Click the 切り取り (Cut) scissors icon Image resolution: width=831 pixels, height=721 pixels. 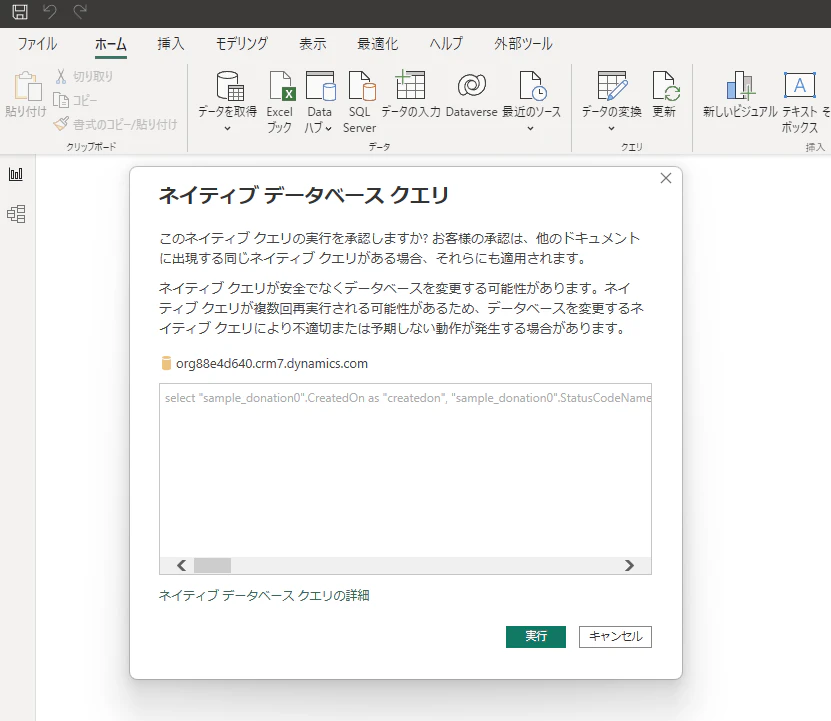61,76
